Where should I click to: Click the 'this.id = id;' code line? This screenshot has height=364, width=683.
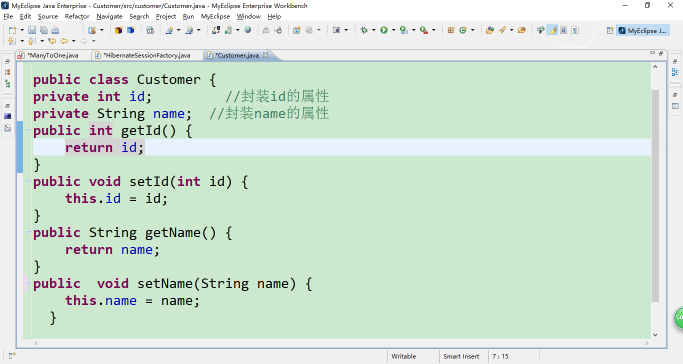[116, 199]
